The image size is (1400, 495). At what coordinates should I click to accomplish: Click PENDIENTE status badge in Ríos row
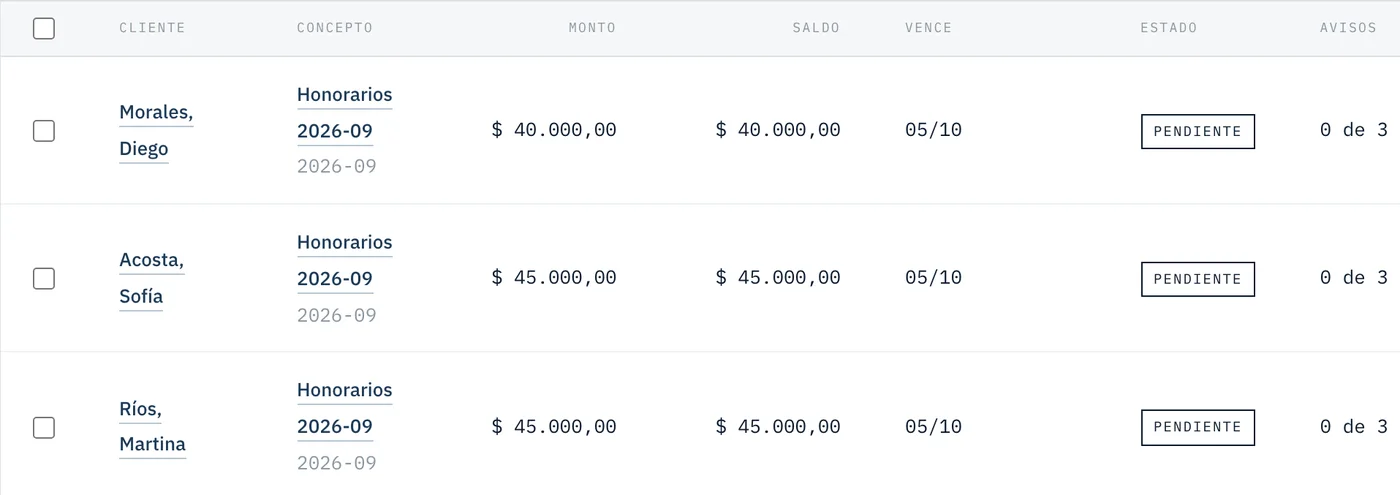[x=1198, y=427]
